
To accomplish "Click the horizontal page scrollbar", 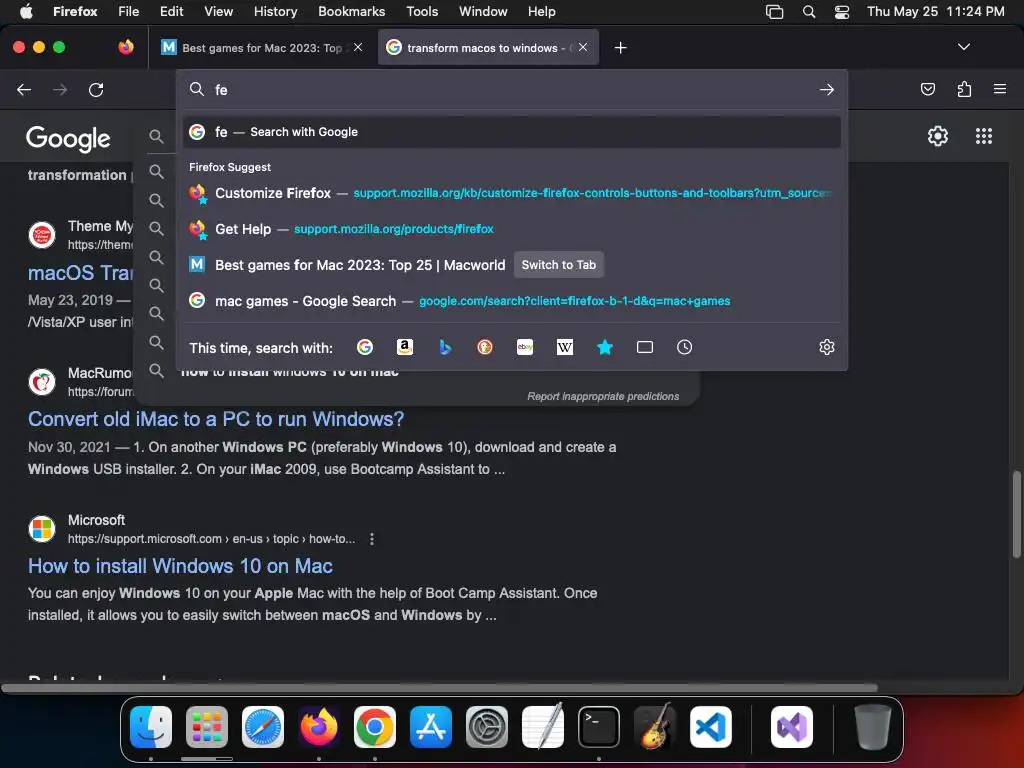I will (x=440, y=688).
